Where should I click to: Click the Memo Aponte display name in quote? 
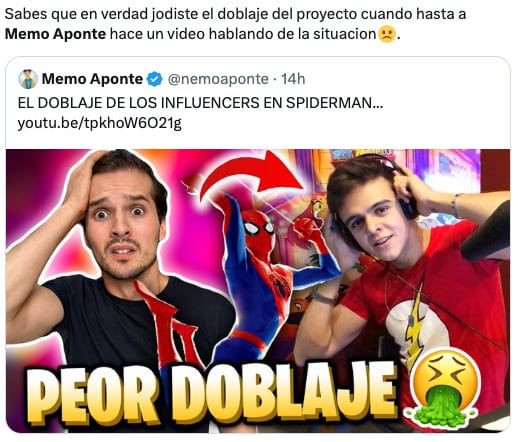click(x=92, y=79)
